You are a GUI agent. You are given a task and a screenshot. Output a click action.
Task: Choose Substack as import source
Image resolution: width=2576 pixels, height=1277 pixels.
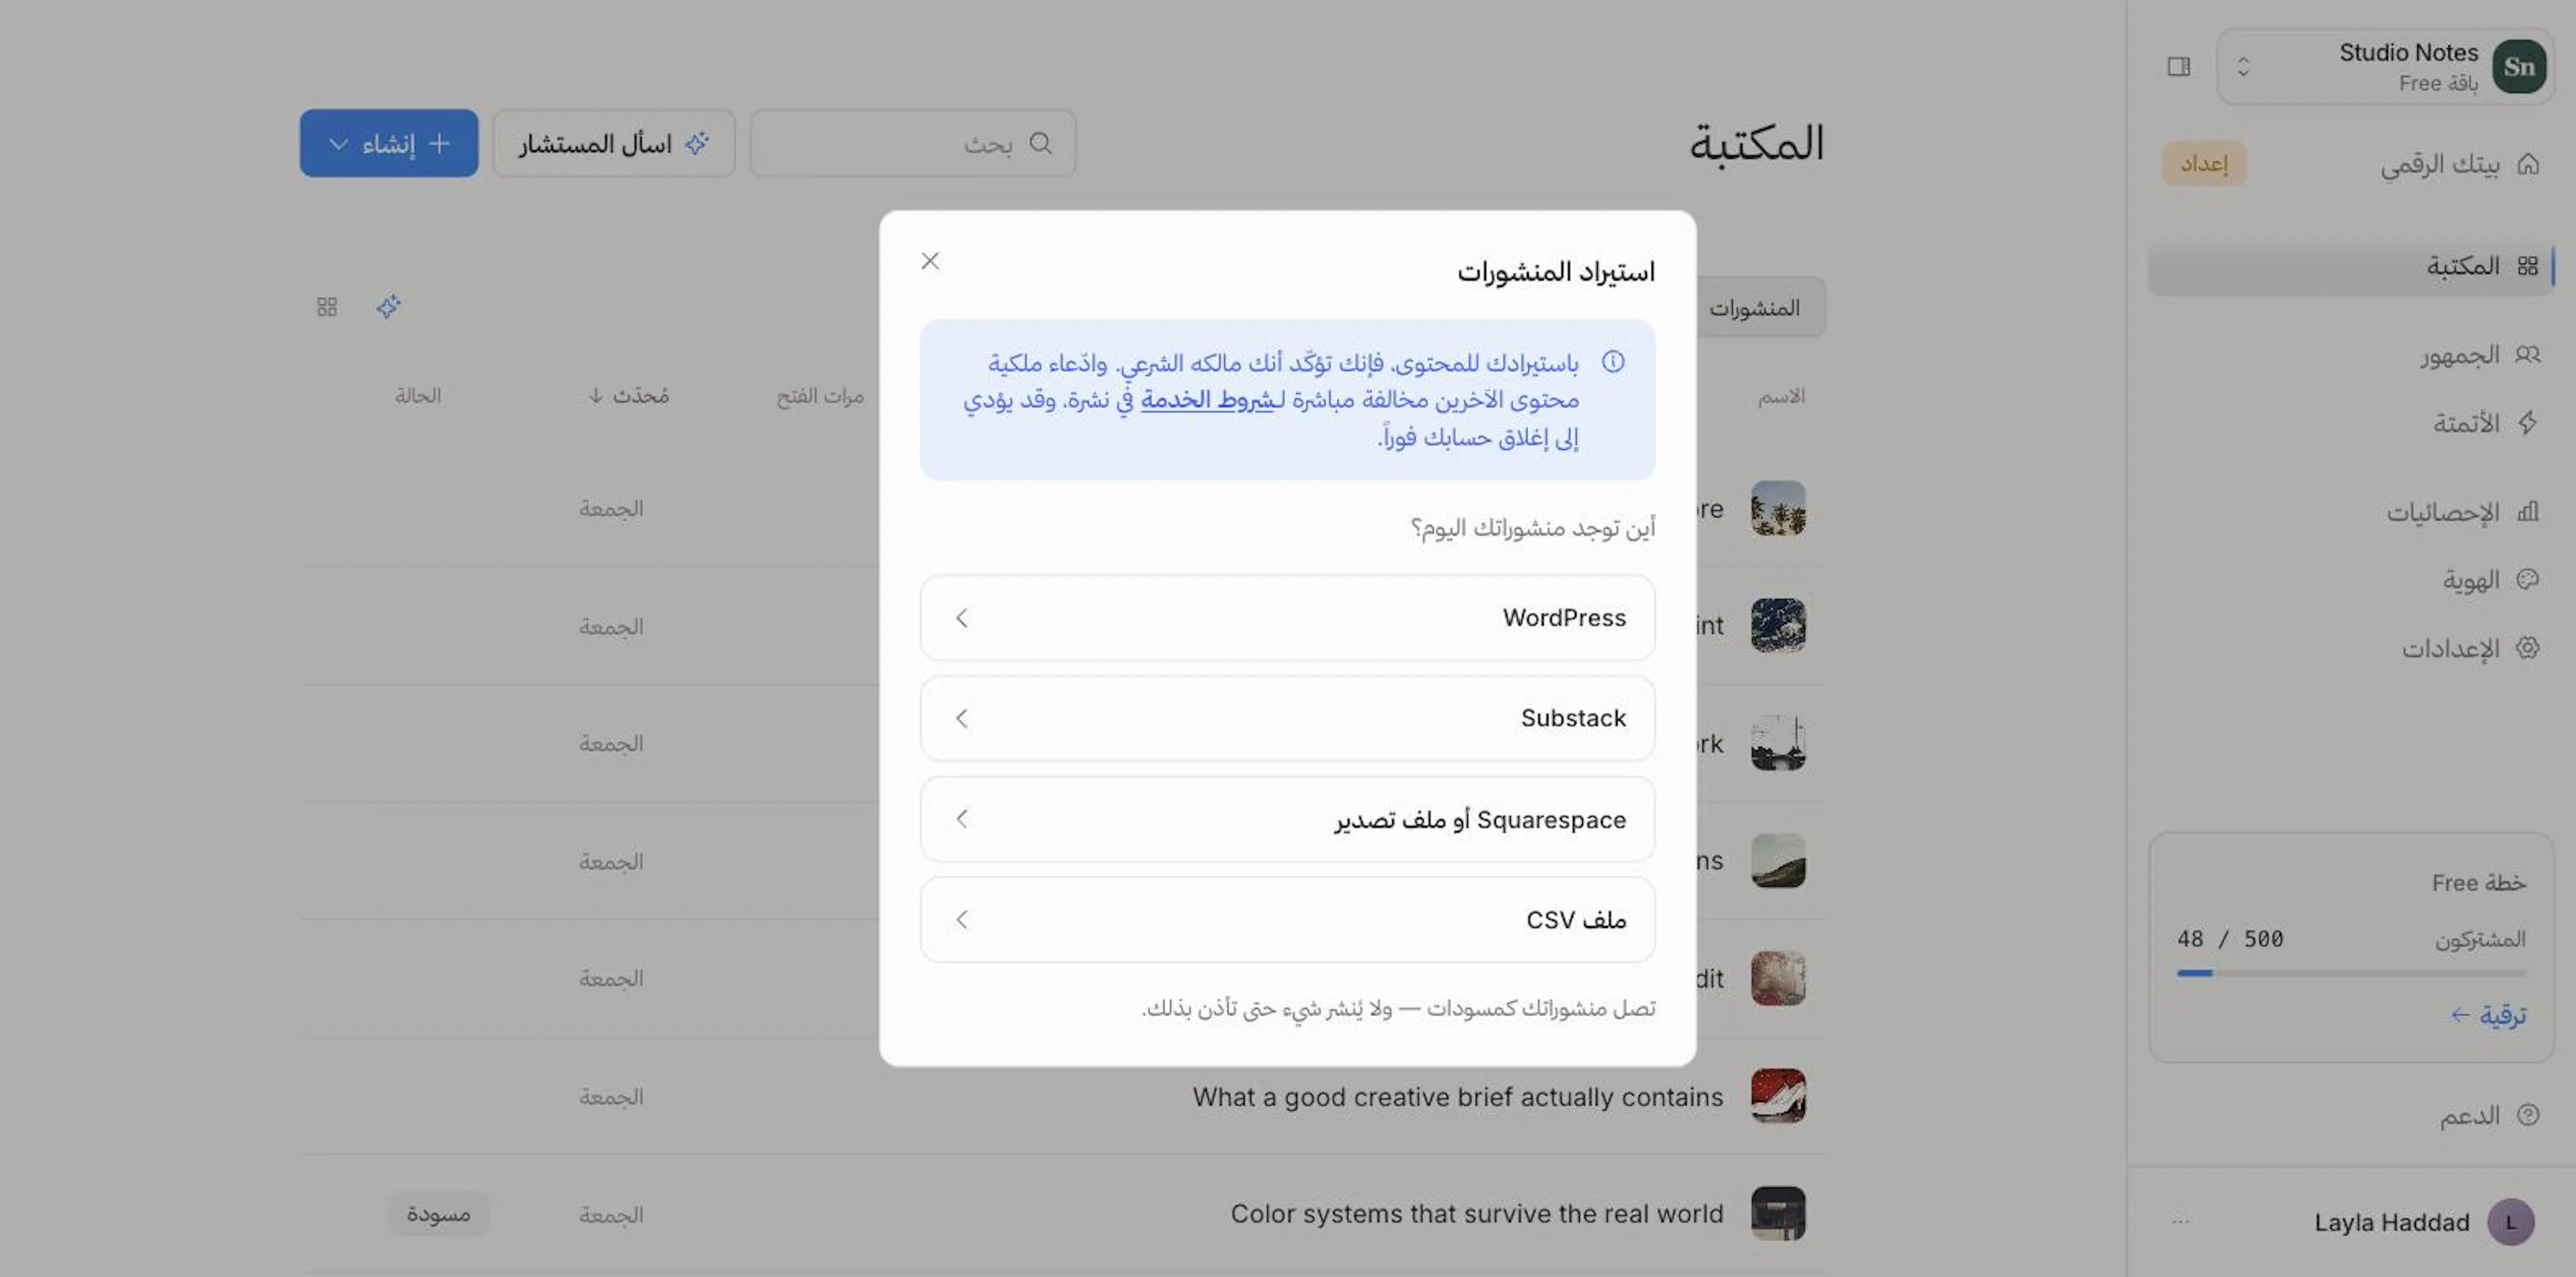tap(1287, 718)
